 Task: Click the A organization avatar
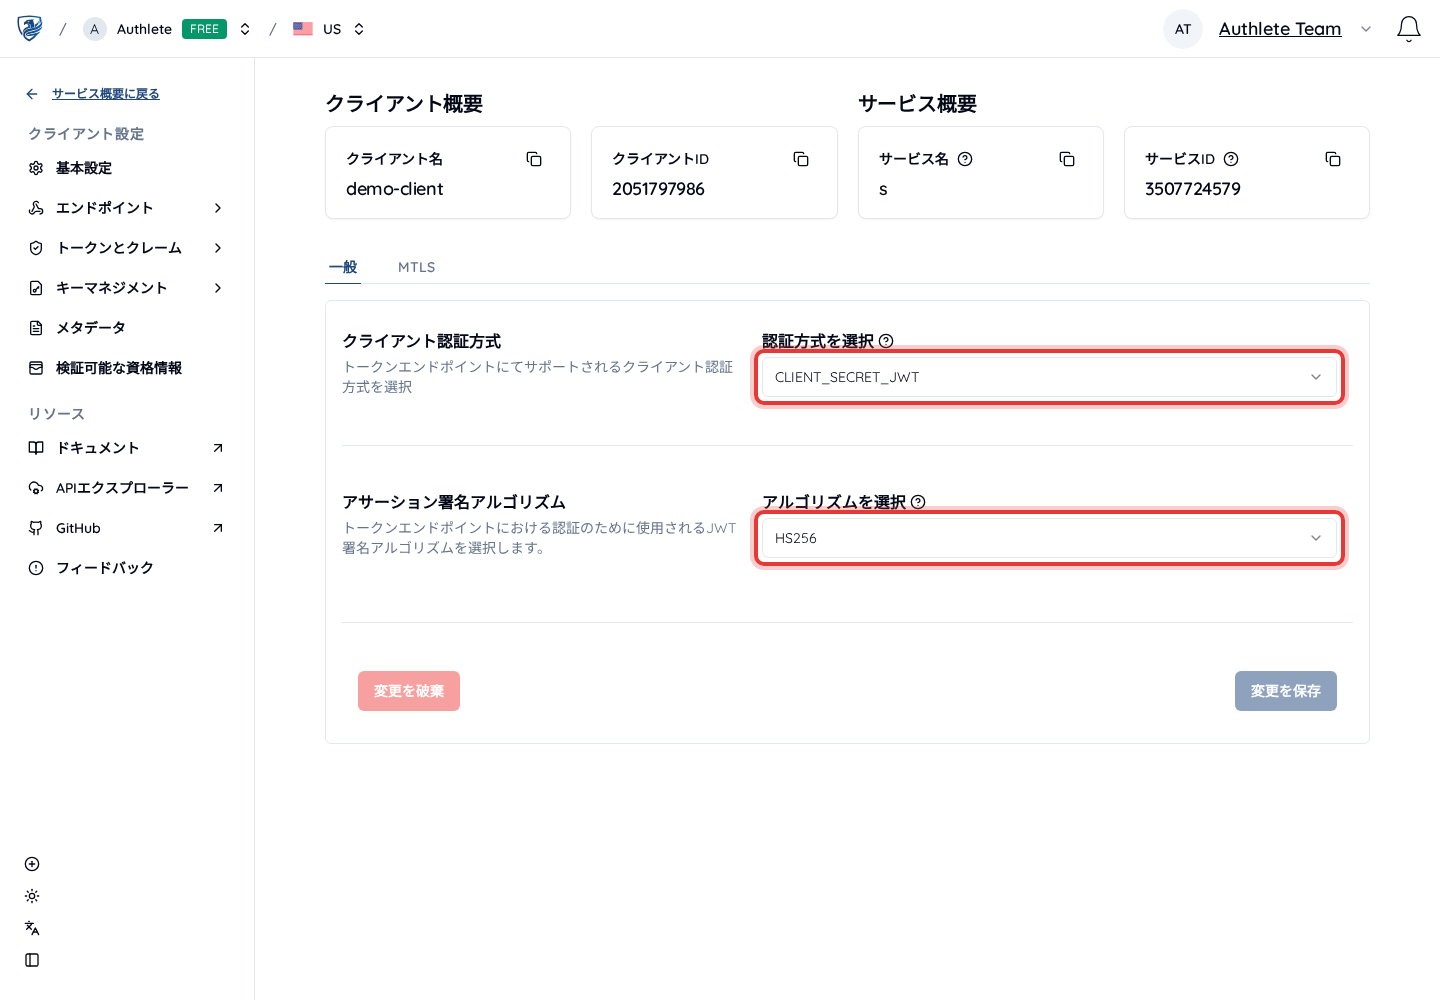[x=95, y=29]
